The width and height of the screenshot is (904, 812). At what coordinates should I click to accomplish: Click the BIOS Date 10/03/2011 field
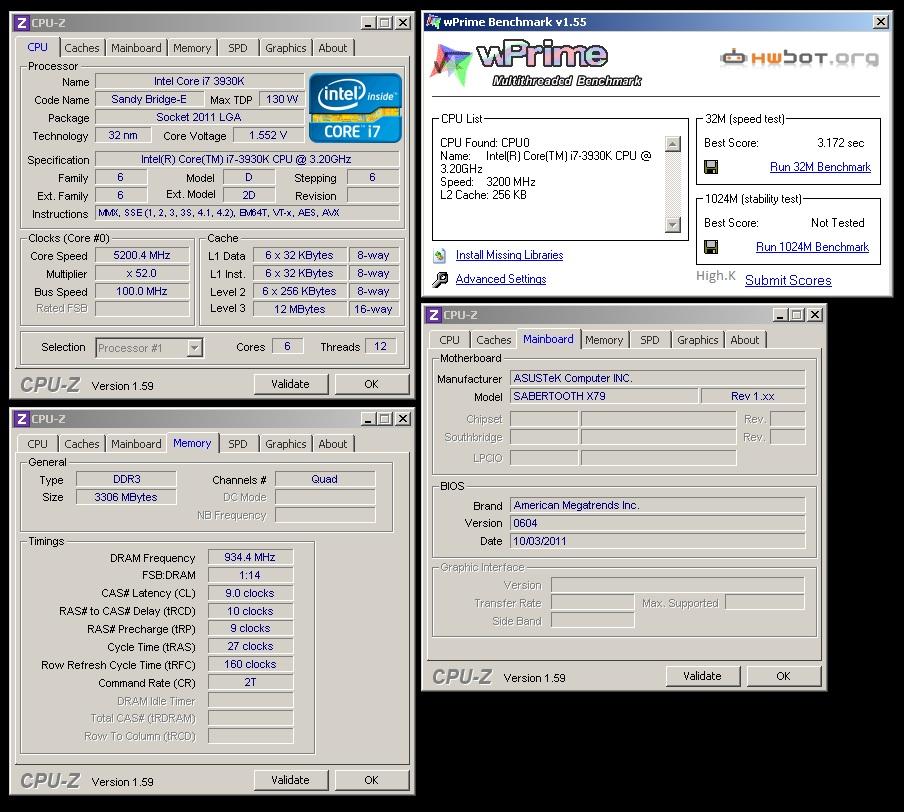click(x=658, y=541)
